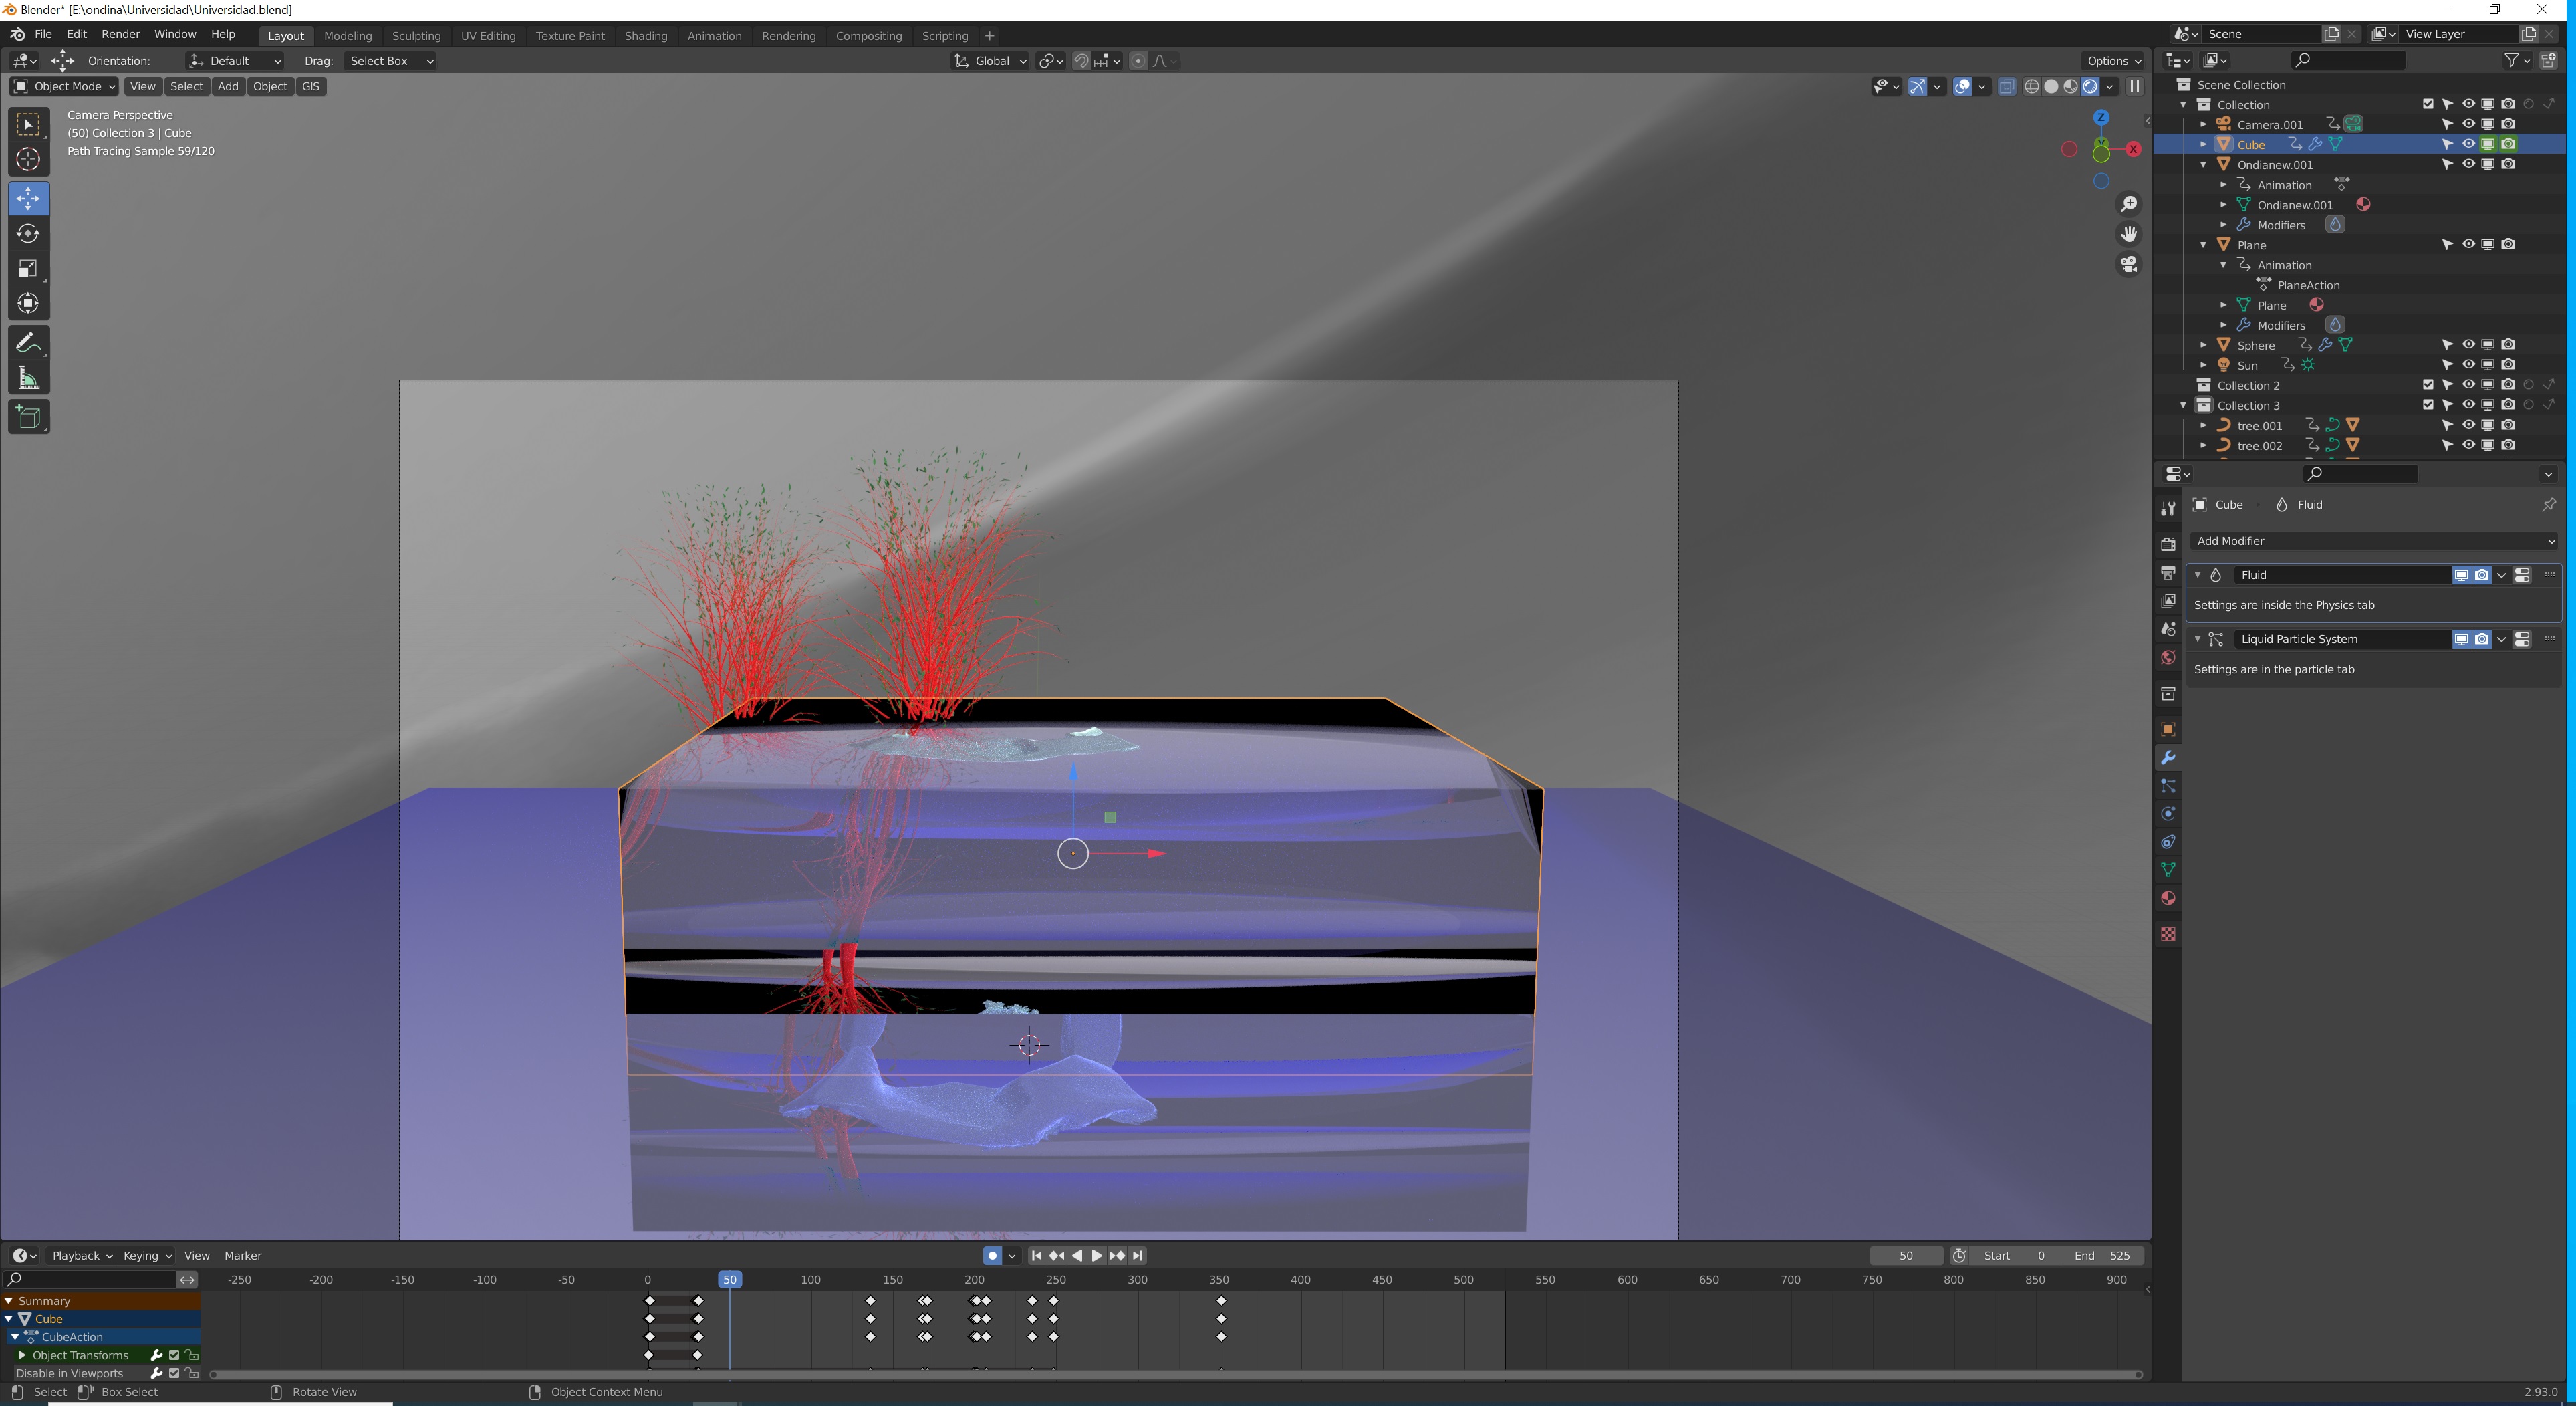The height and width of the screenshot is (1406, 2576).
Task: Click the Options button in header
Action: tap(2113, 61)
